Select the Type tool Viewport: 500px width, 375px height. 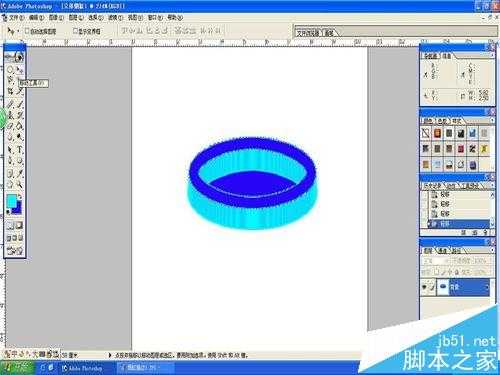click(20, 150)
